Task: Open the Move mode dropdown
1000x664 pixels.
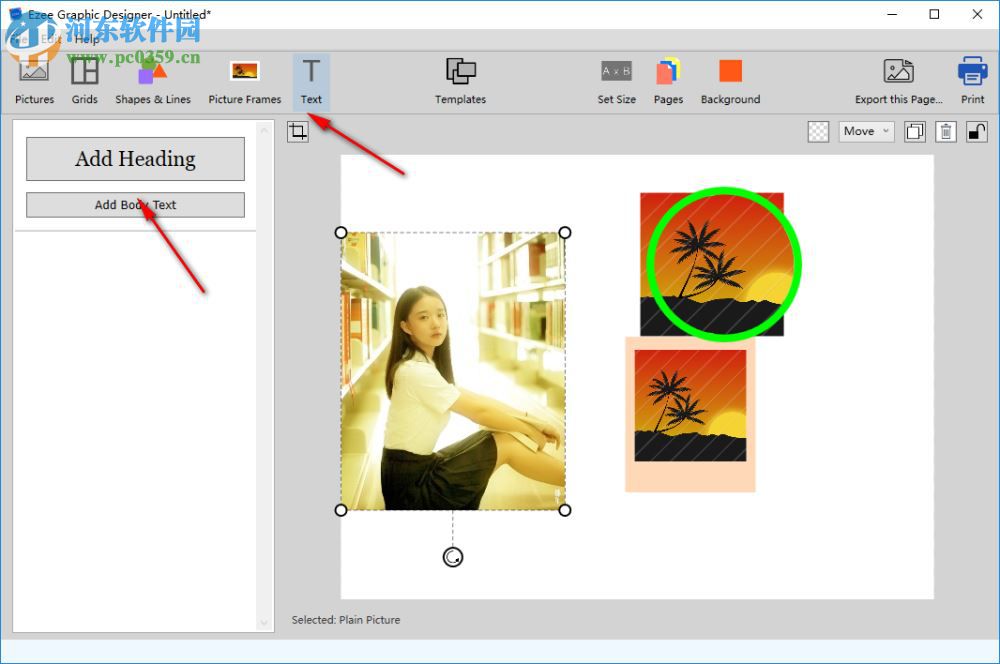Action: point(865,131)
